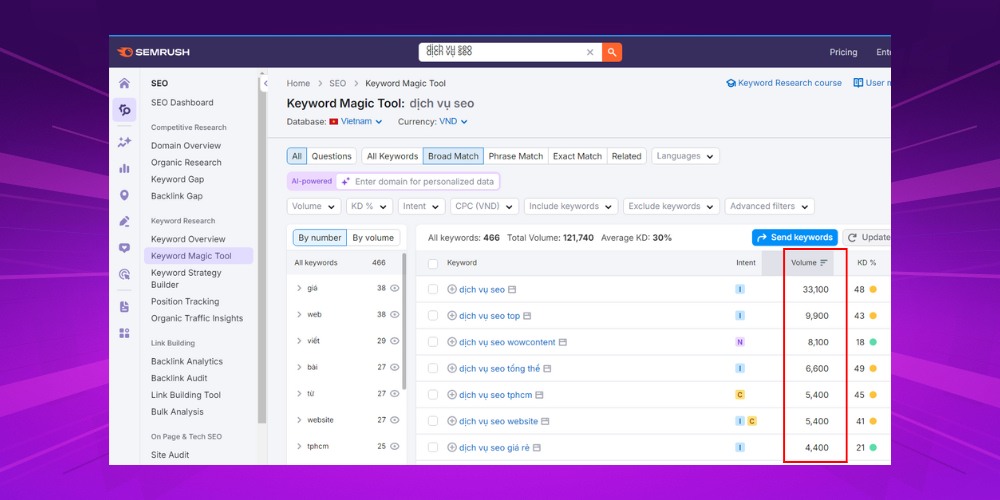
Task: Collapse the sidebar with arrow handle
Action: coord(265,84)
